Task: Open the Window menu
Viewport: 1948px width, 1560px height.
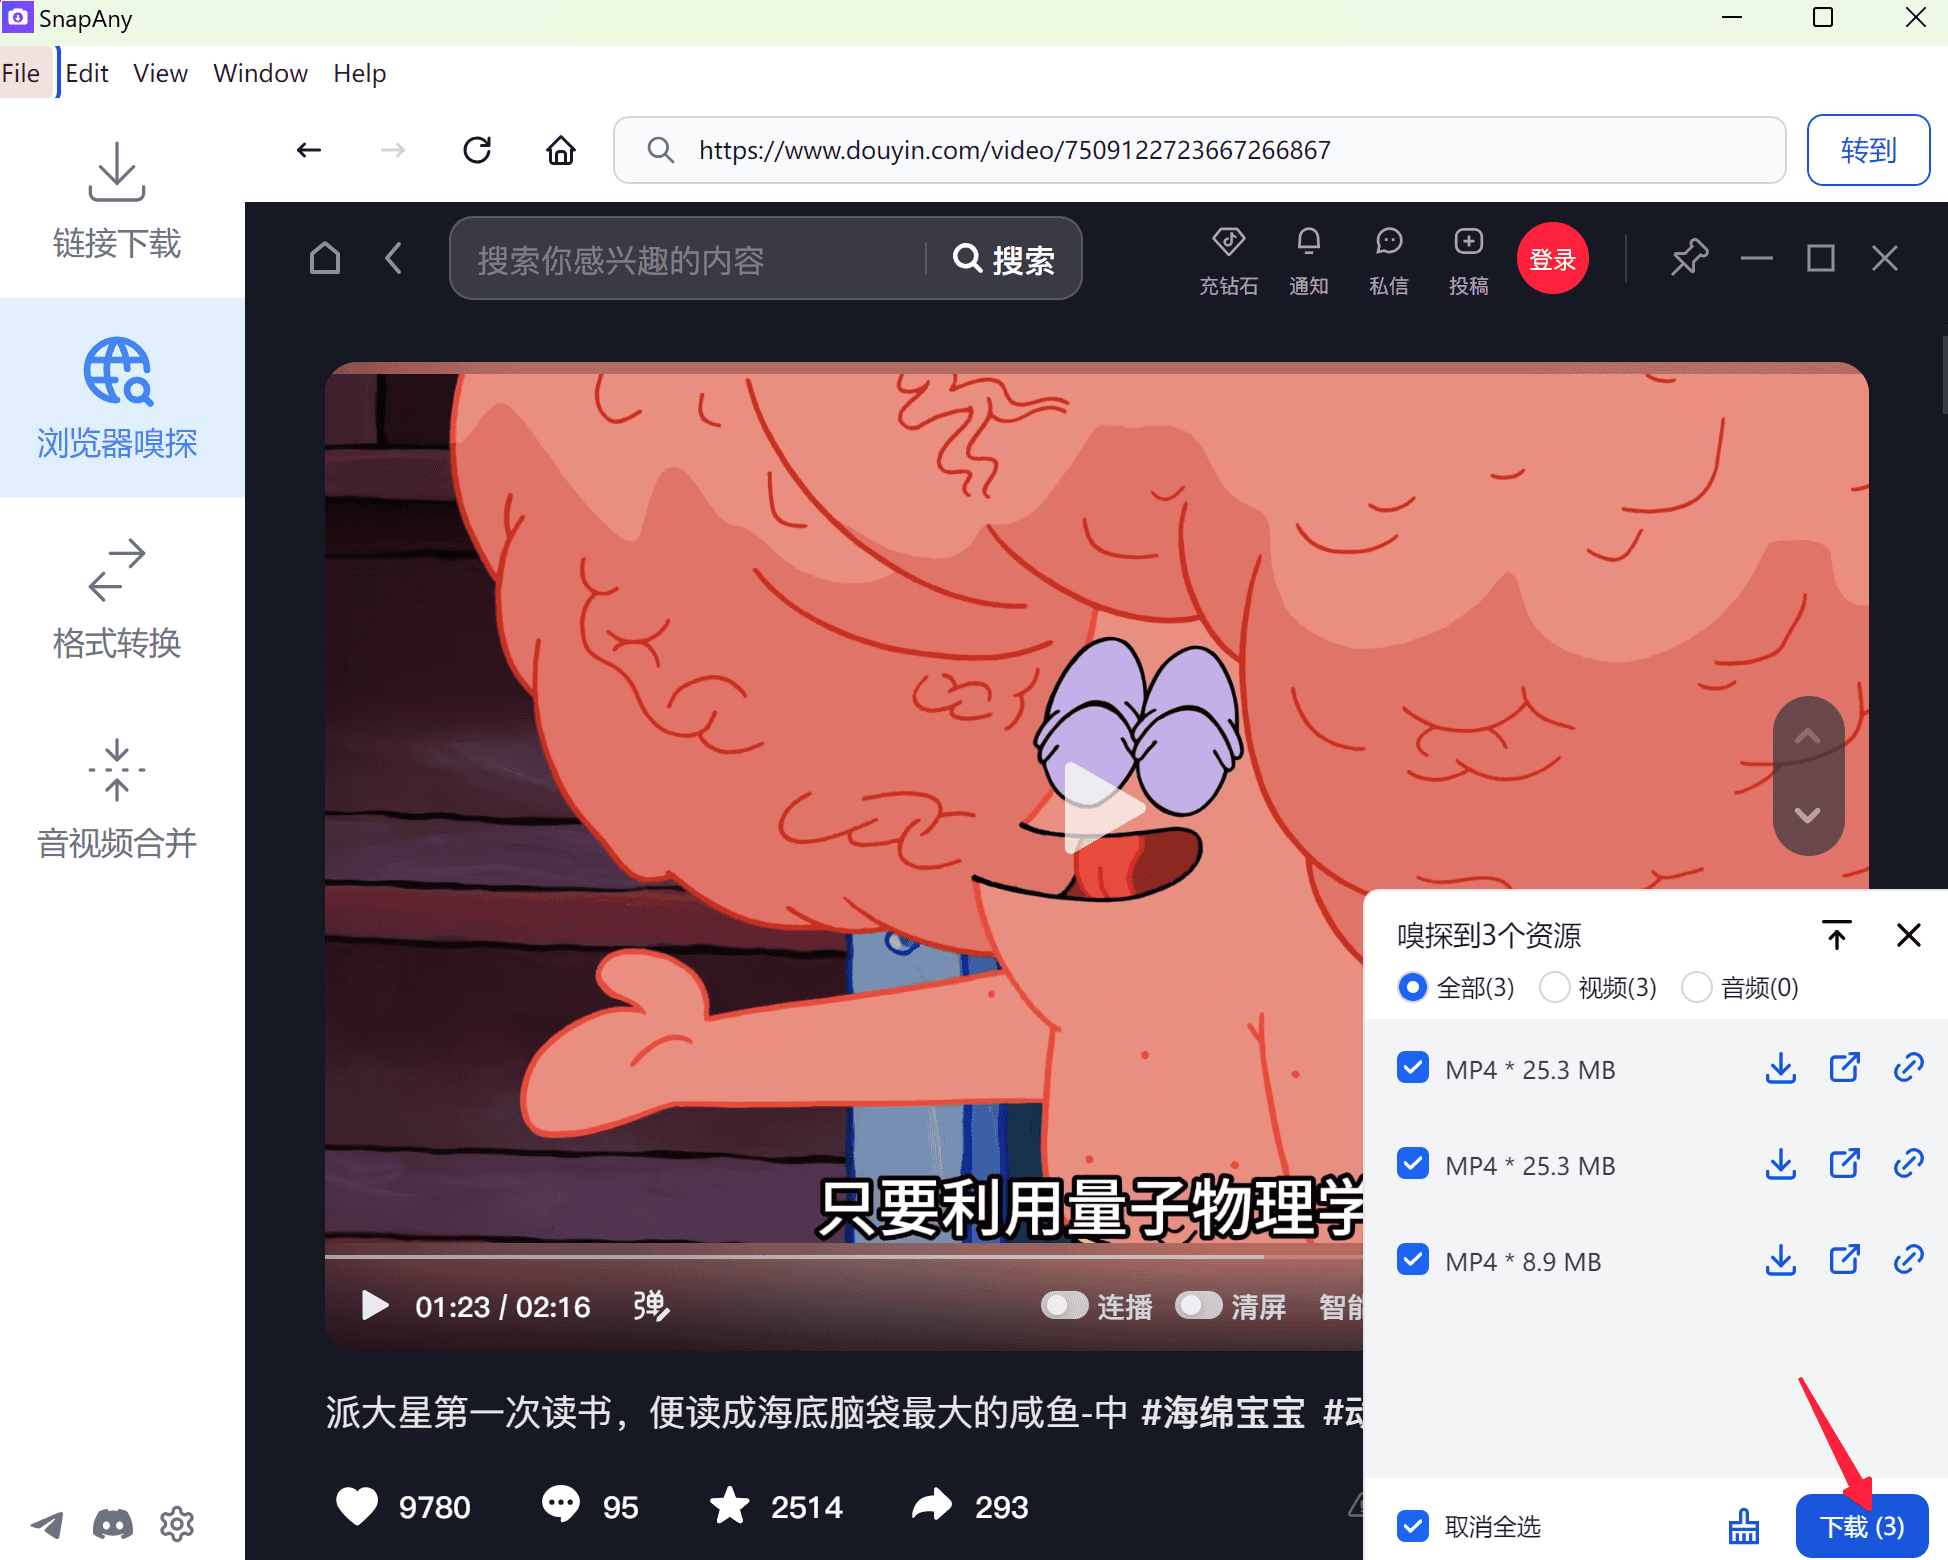Action: [x=259, y=72]
